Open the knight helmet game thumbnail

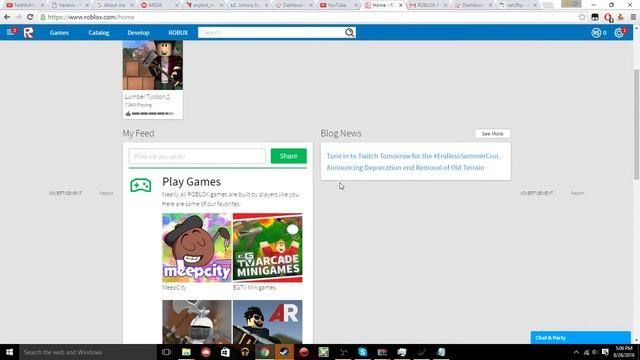[x=197, y=322]
